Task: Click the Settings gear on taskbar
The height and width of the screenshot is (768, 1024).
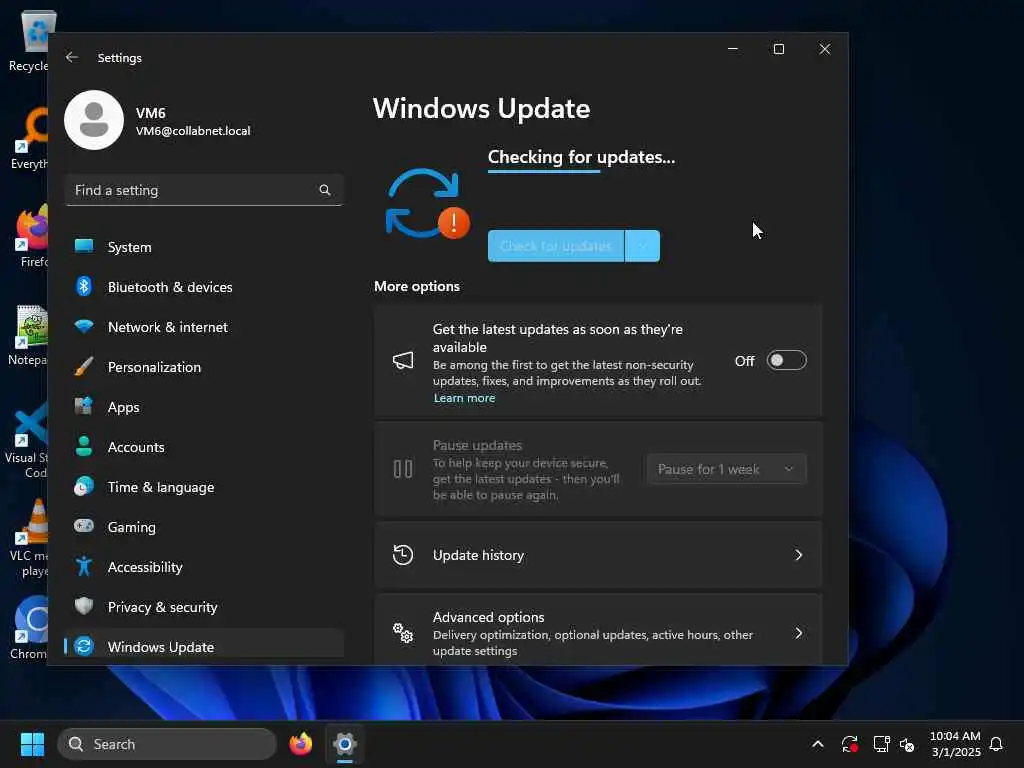Action: 345,744
